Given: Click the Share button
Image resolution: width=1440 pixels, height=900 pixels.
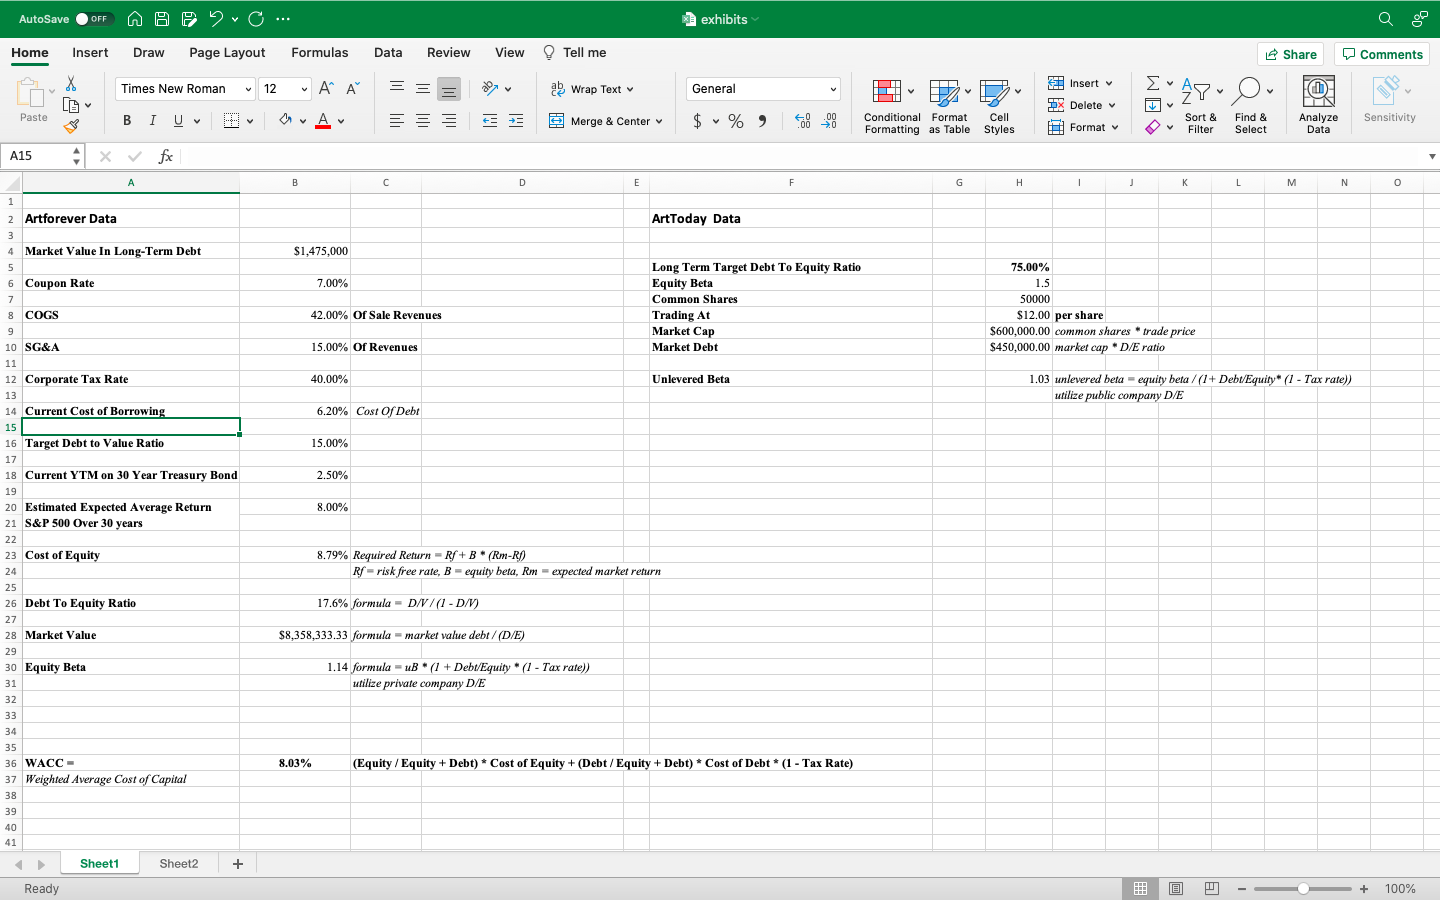Looking at the screenshot, I should 1290,54.
